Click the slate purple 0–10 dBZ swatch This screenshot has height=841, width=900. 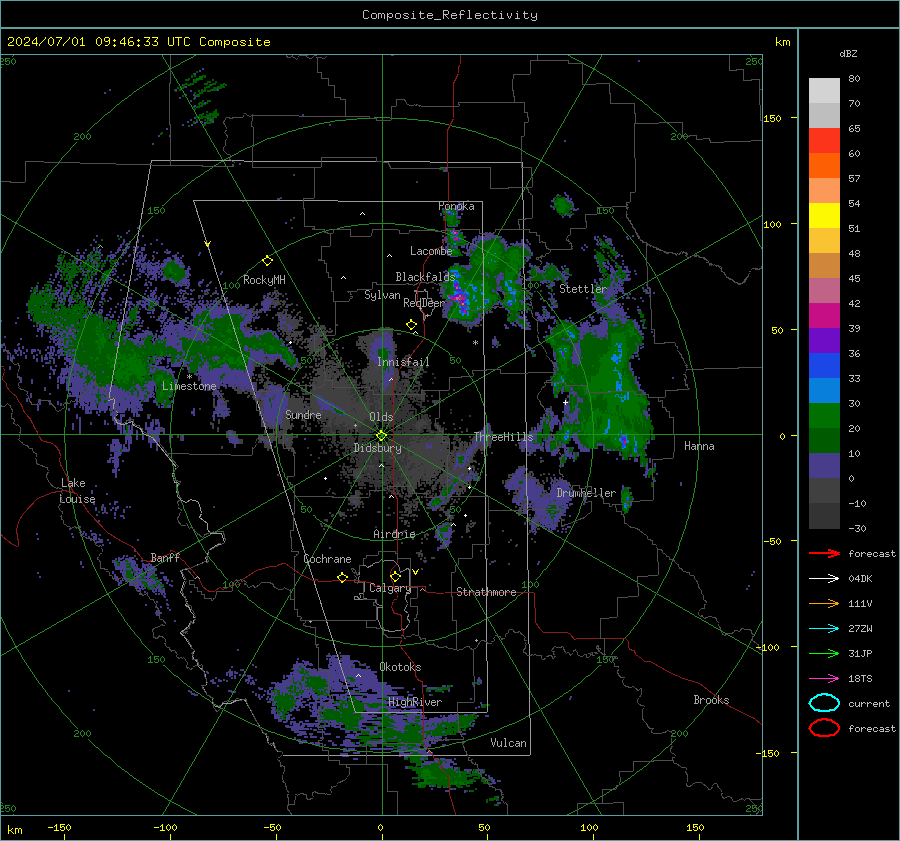tap(824, 466)
